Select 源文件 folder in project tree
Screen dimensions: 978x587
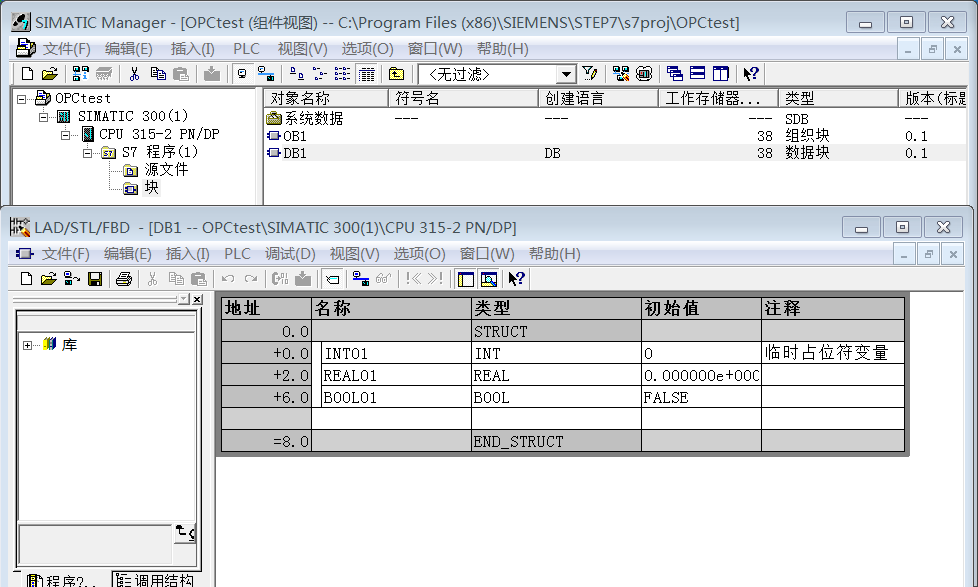pyautogui.click(x=166, y=170)
